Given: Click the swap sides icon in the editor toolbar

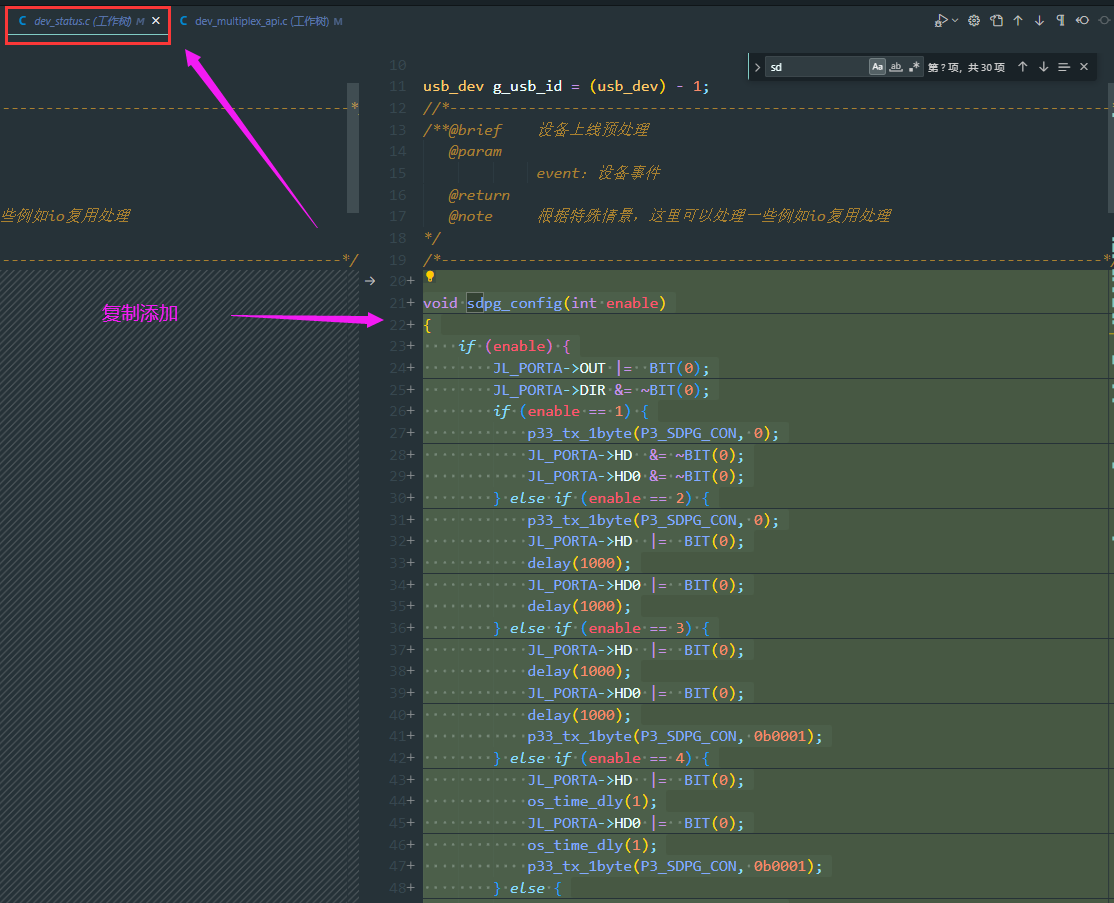Looking at the screenshot, I should click(1082, 21).
